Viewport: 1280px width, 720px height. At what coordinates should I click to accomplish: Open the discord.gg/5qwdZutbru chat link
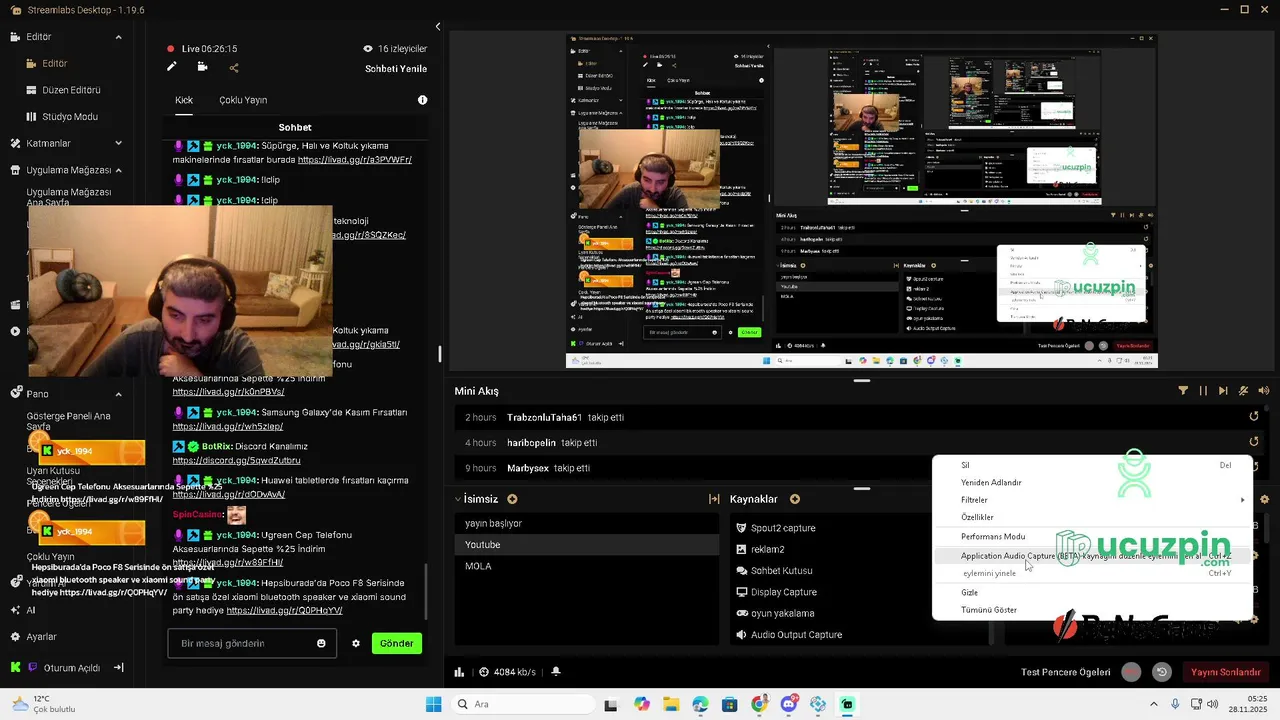[236, 461]
